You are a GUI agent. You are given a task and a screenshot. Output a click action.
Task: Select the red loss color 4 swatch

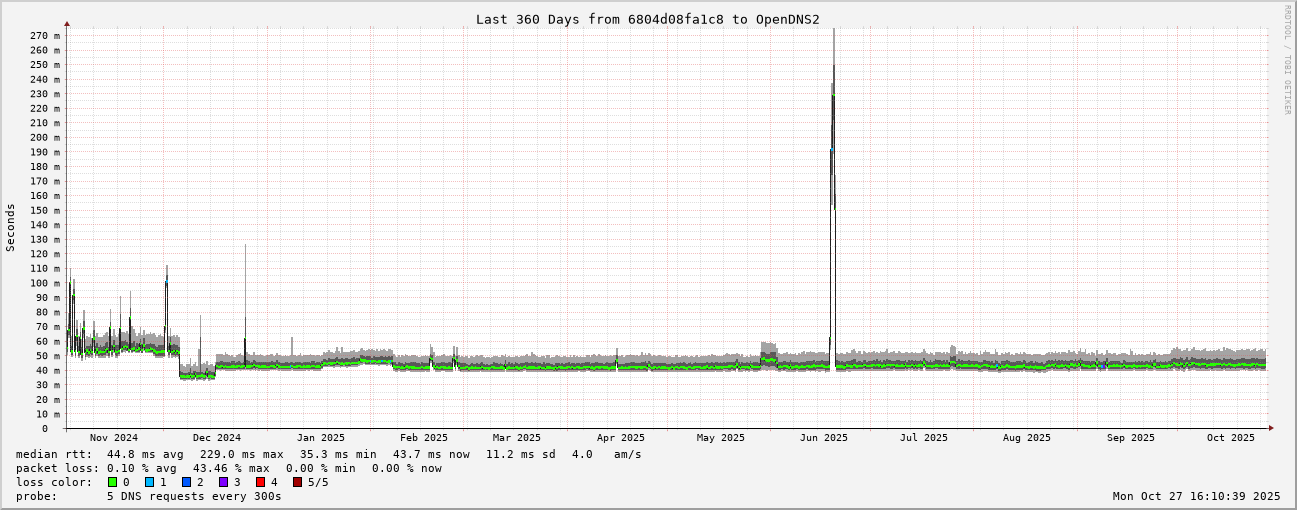click(x=260, y=482)
